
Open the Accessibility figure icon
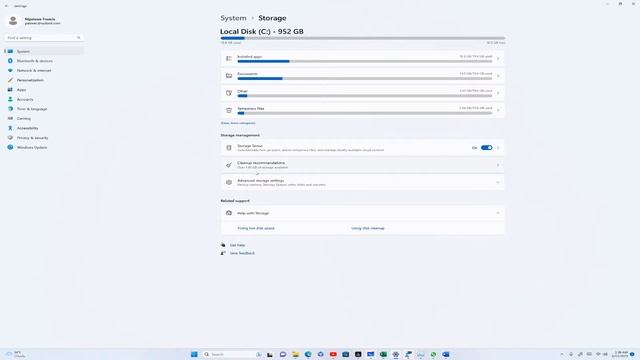[10, 128]
